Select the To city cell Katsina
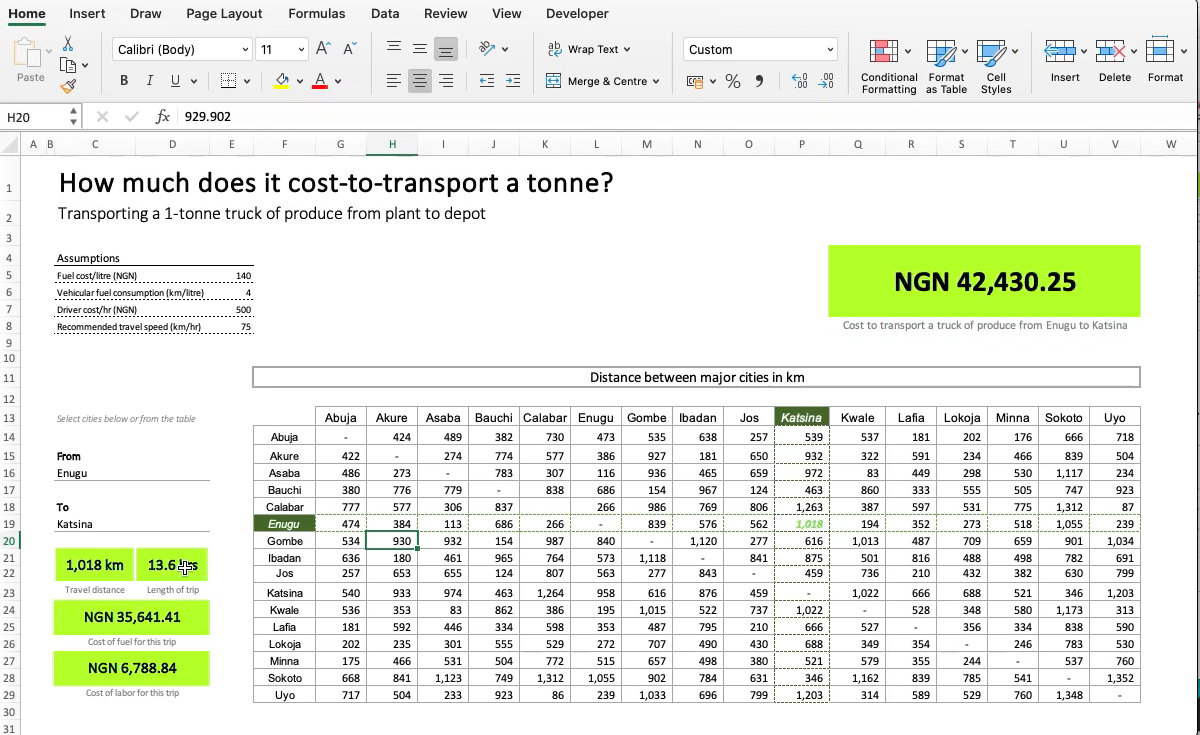Viewport: 1200px width, 735px height. click(x=133, y=524)
